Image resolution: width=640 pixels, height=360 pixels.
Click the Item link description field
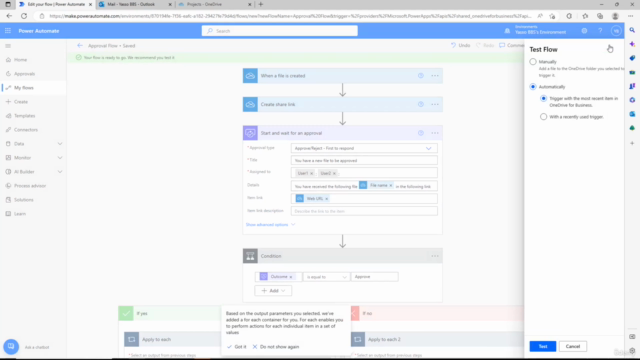pyautogui.click(x=364, y=211)
